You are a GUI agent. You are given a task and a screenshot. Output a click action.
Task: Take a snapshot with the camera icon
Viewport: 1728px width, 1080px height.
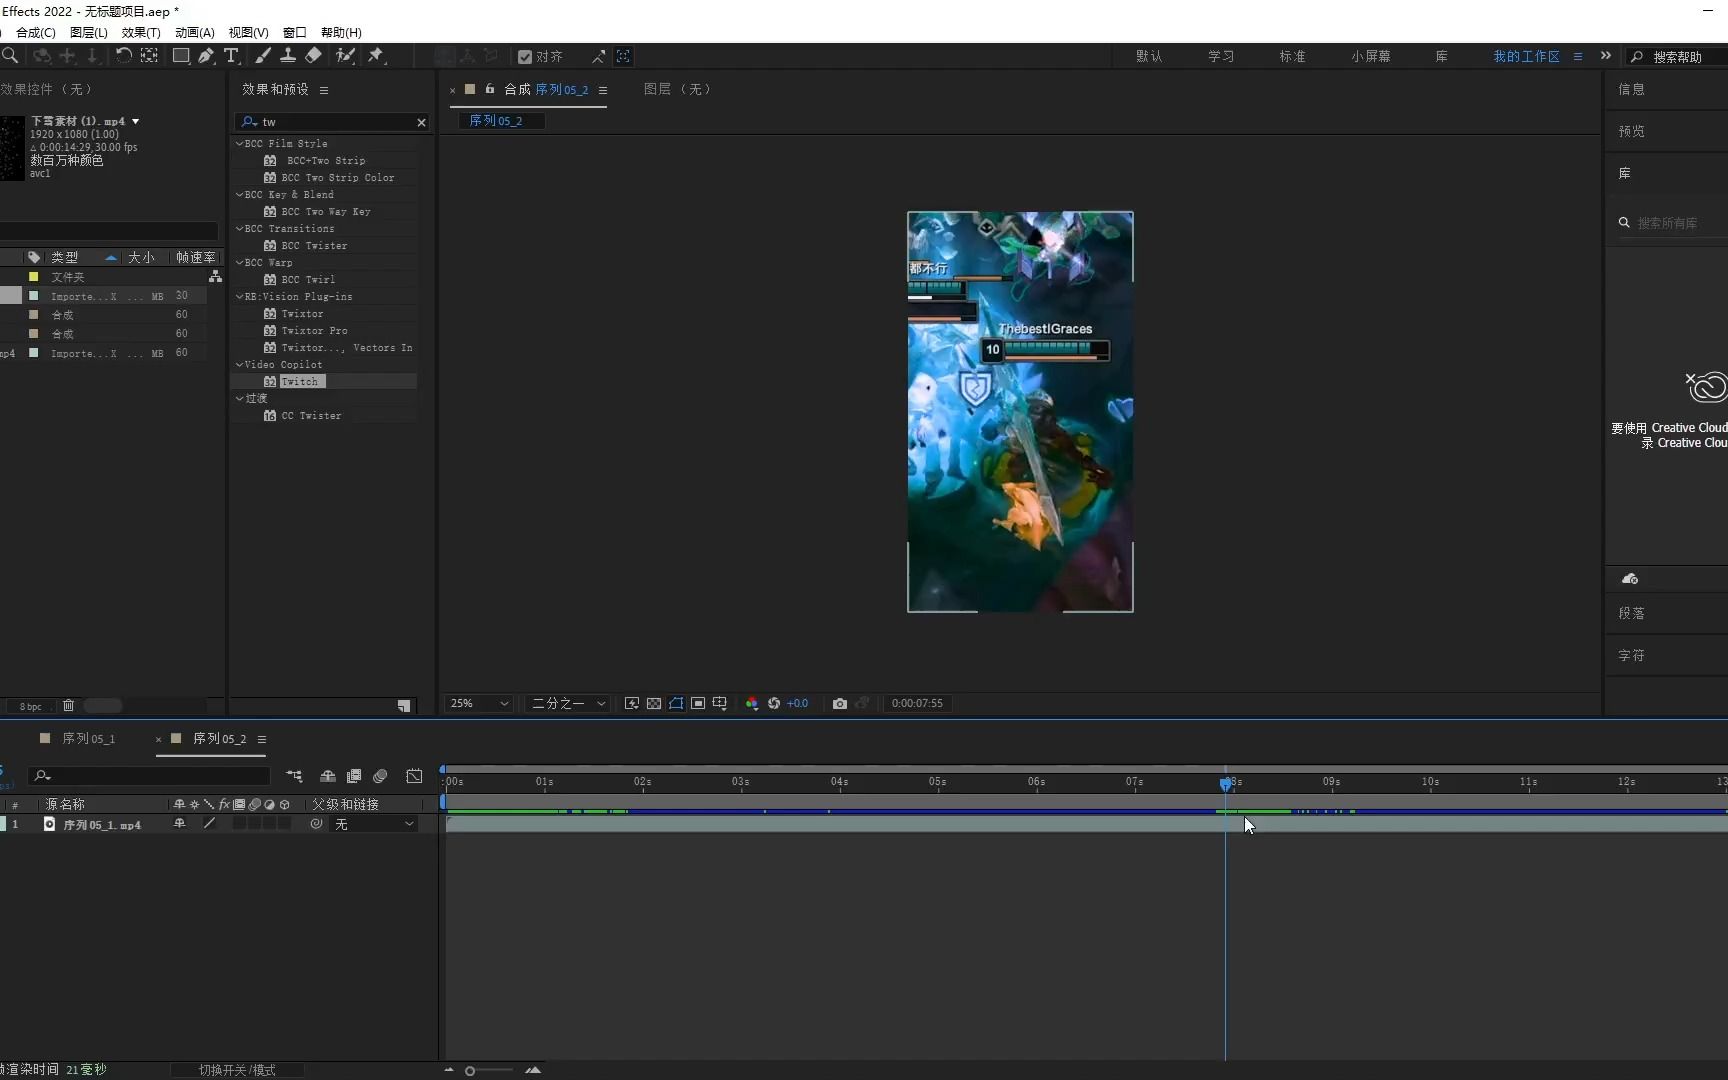(x=840, y=704)
